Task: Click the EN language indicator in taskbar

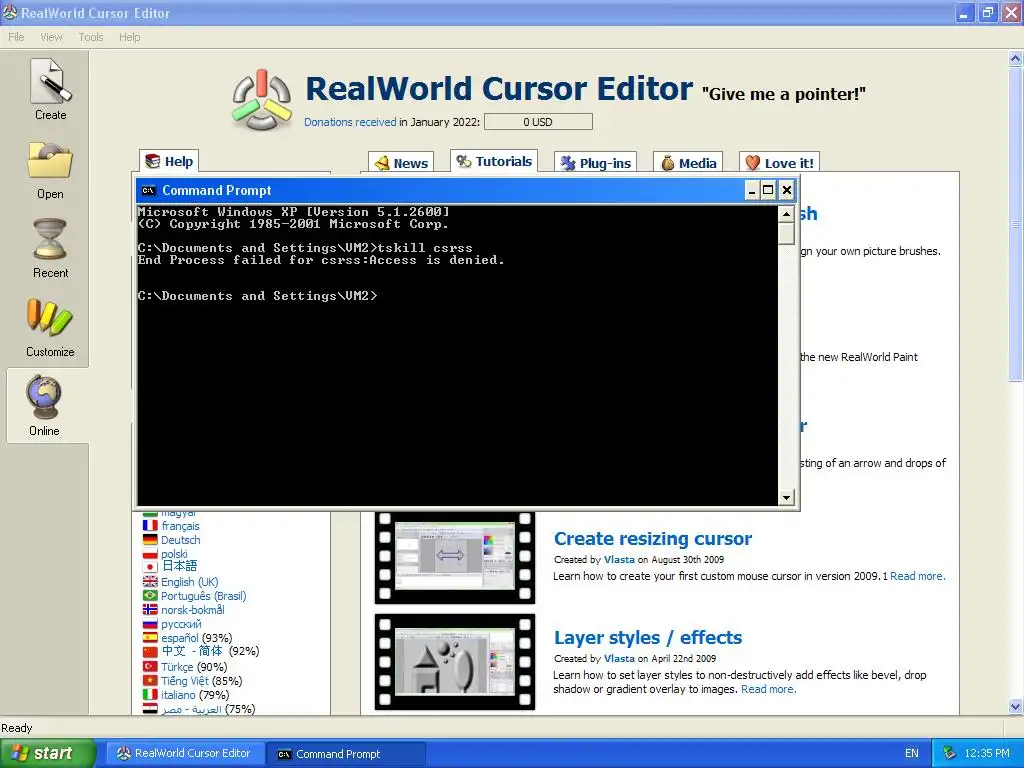Action: click(x=912, y=754)
